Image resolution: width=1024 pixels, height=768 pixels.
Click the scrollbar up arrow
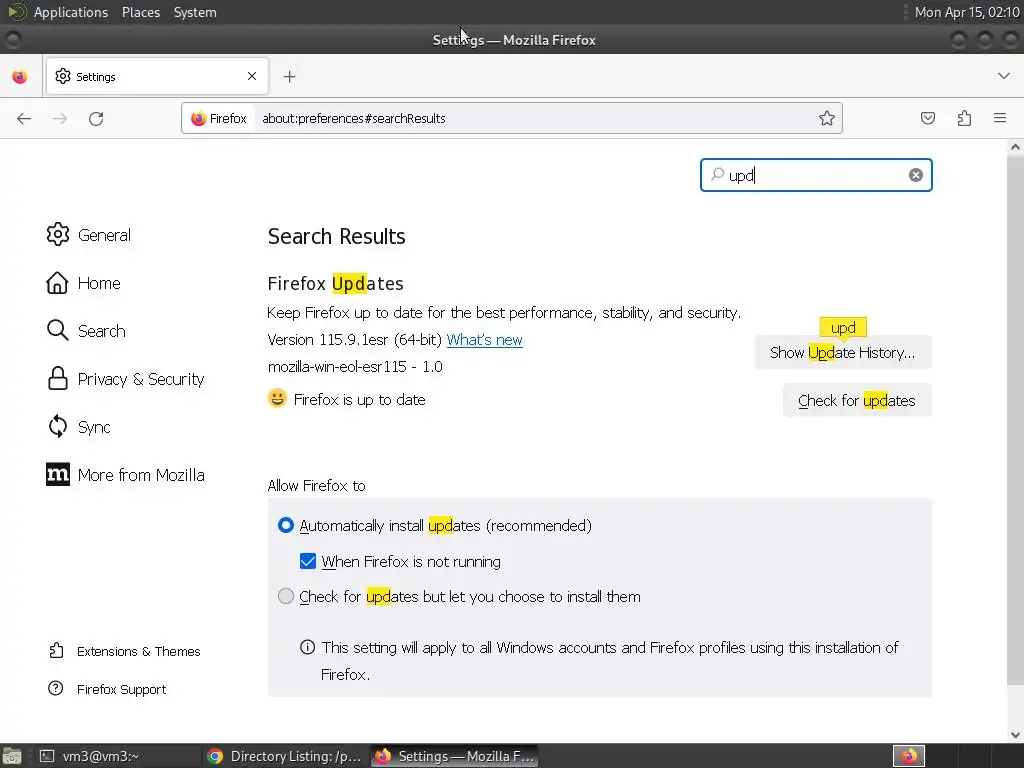(x=1015, y=147)
